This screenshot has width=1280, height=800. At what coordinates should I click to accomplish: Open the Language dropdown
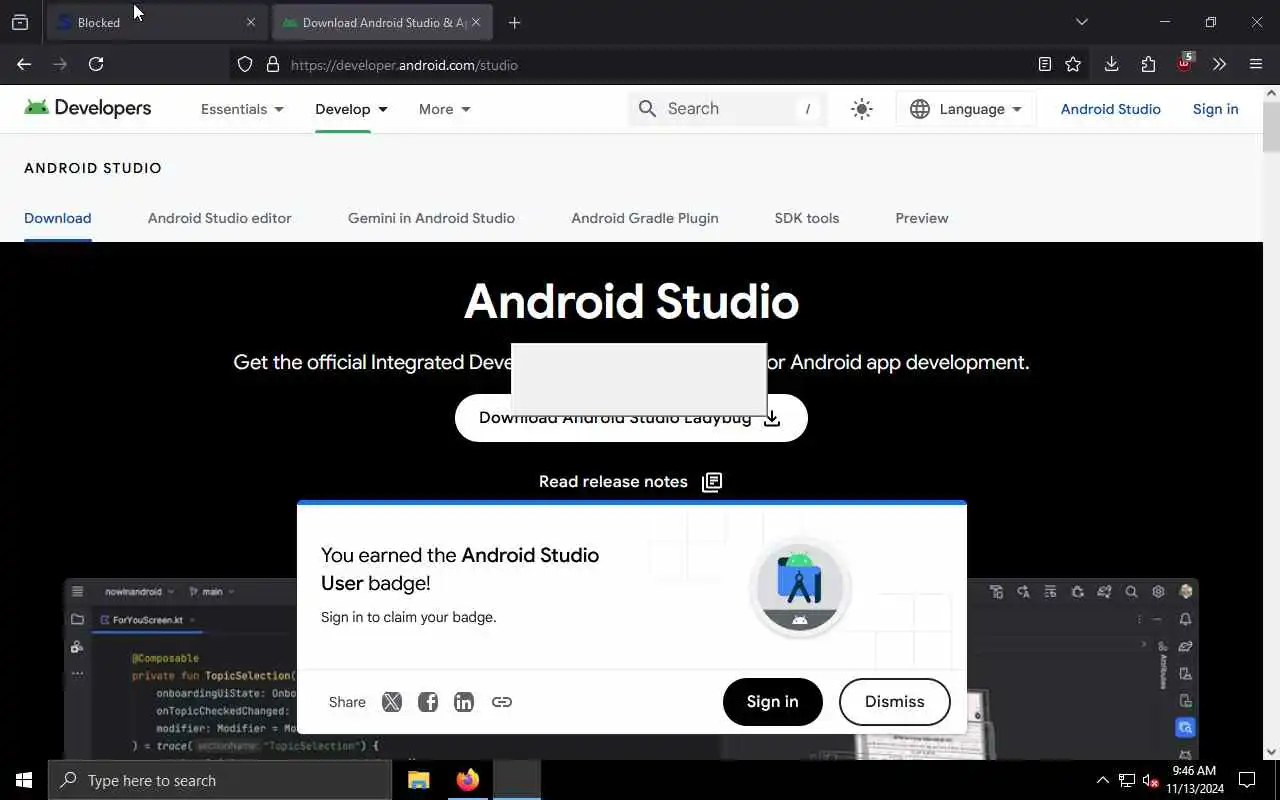click(x=966, y=109)
